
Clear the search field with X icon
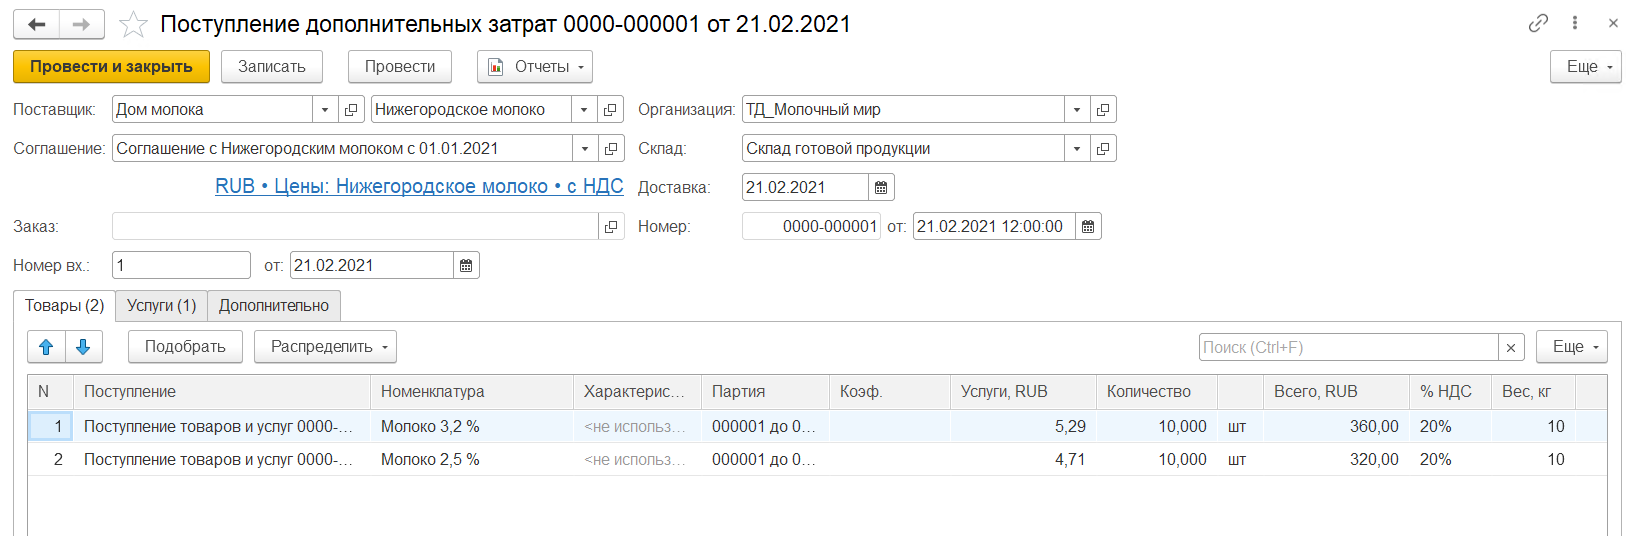[x=1511, y=347]
